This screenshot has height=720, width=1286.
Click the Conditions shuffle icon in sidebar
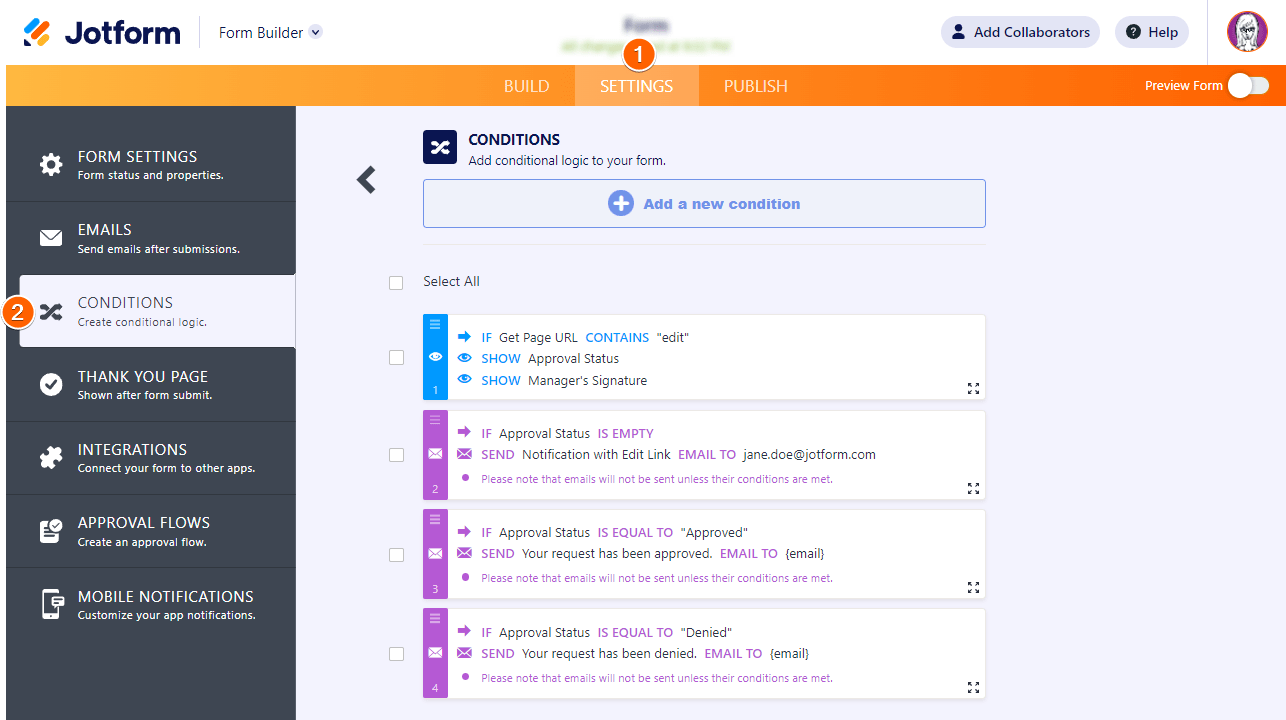coord(51,311)
